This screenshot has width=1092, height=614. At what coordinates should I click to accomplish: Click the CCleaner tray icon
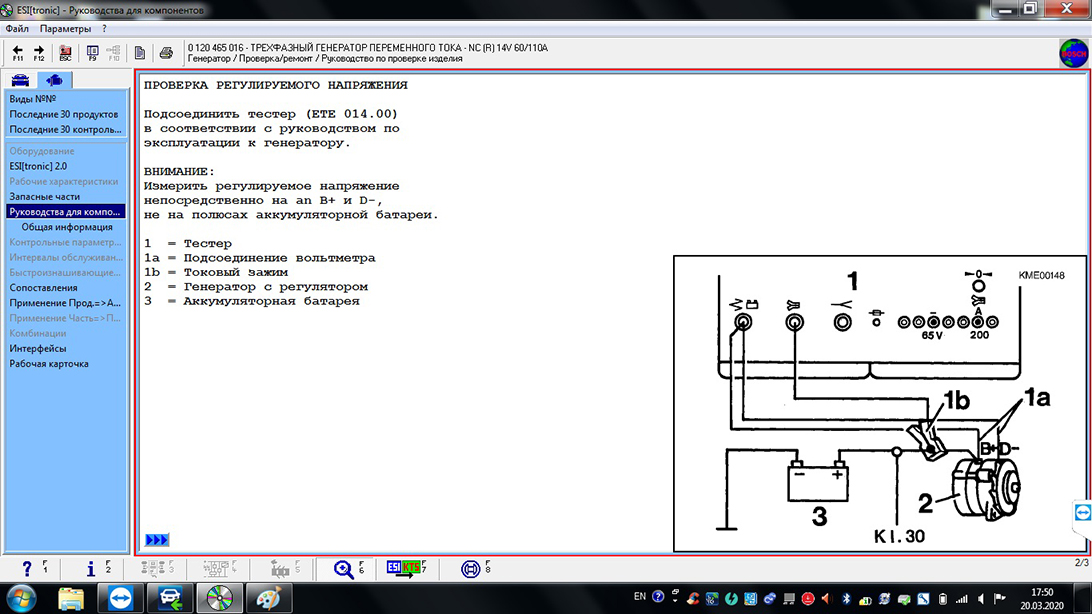click(x=693, y=598)
